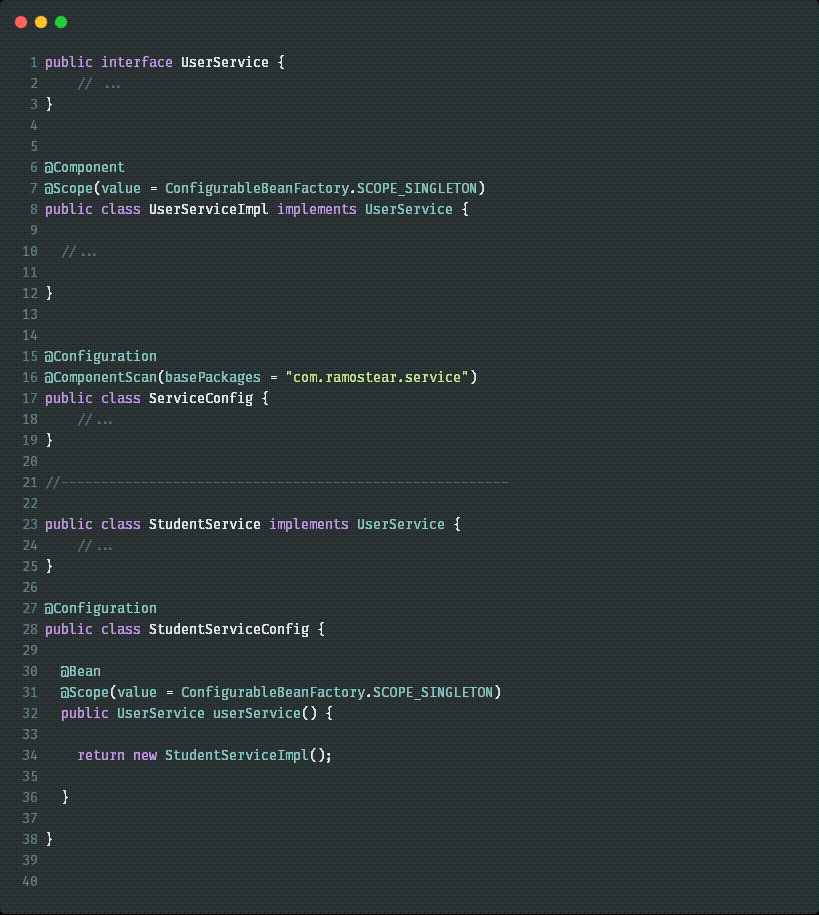Click the @Scope annotation on line 7
This screenshot has height=915, width=819.
point(68,188)
